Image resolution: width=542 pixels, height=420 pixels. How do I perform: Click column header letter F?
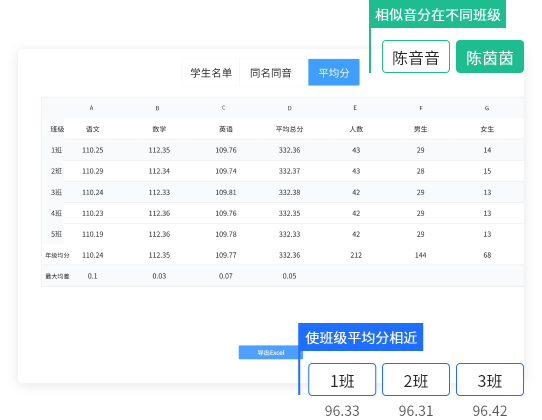click(x=421, y=108)
